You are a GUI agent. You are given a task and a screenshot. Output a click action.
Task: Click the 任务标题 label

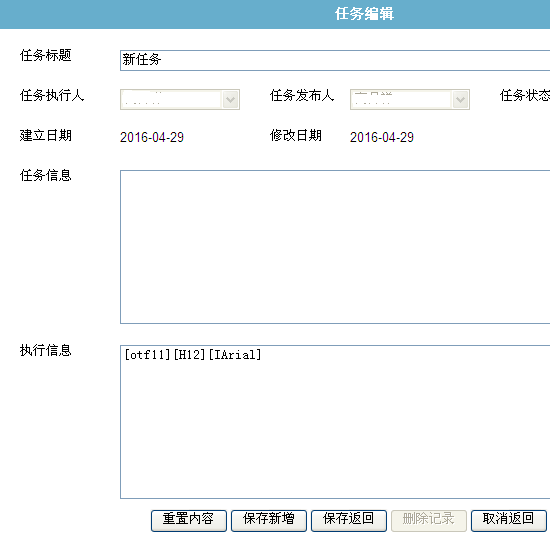click(x=46, y=55)
